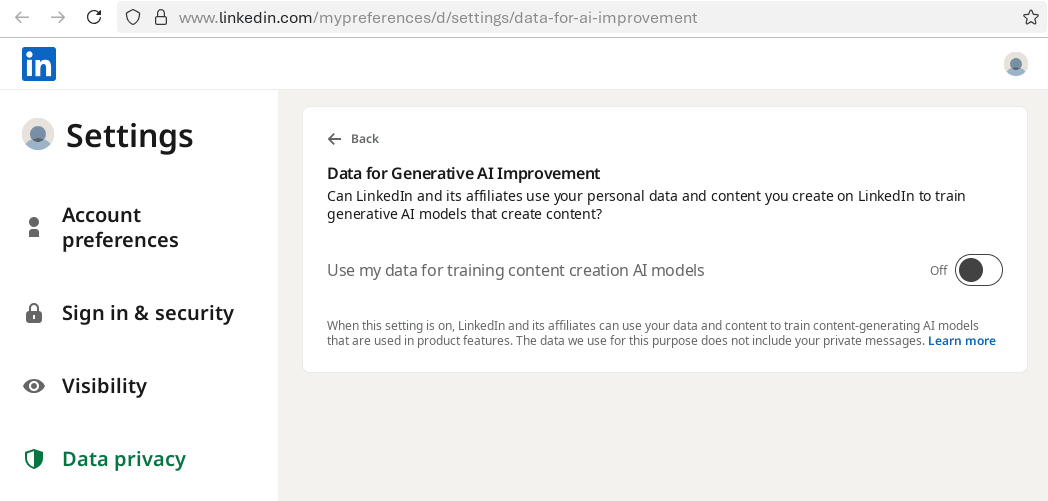The height and width of the screenshot is (501, 1048).
Task: Click the Visibility eye icon
Action: [34, 386]
